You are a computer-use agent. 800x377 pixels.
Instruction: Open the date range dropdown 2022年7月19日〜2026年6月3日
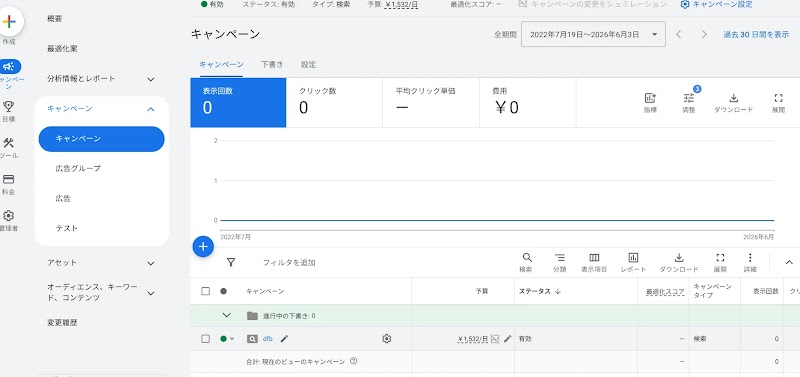click(593, 34)
